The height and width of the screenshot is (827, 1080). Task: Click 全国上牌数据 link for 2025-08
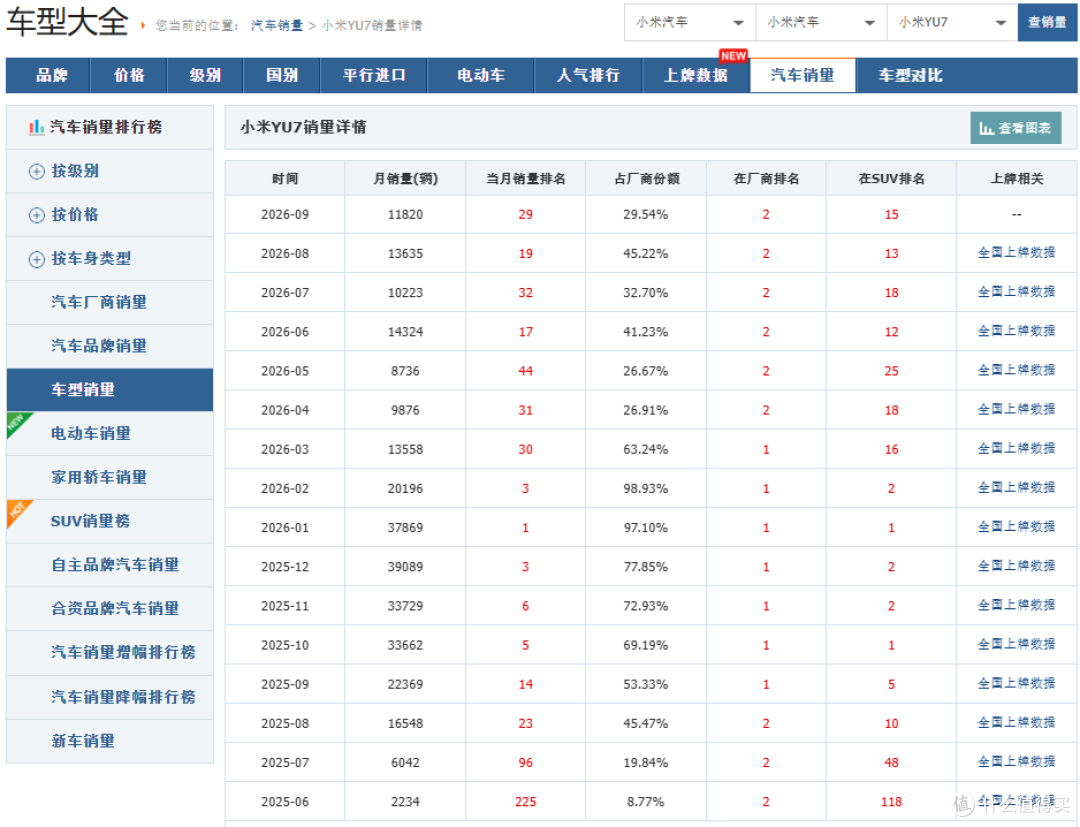click(1017, 724)
